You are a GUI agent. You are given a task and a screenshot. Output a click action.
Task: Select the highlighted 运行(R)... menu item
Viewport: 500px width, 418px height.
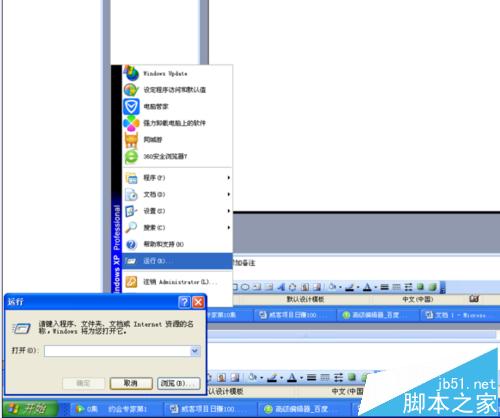(177, 261)
